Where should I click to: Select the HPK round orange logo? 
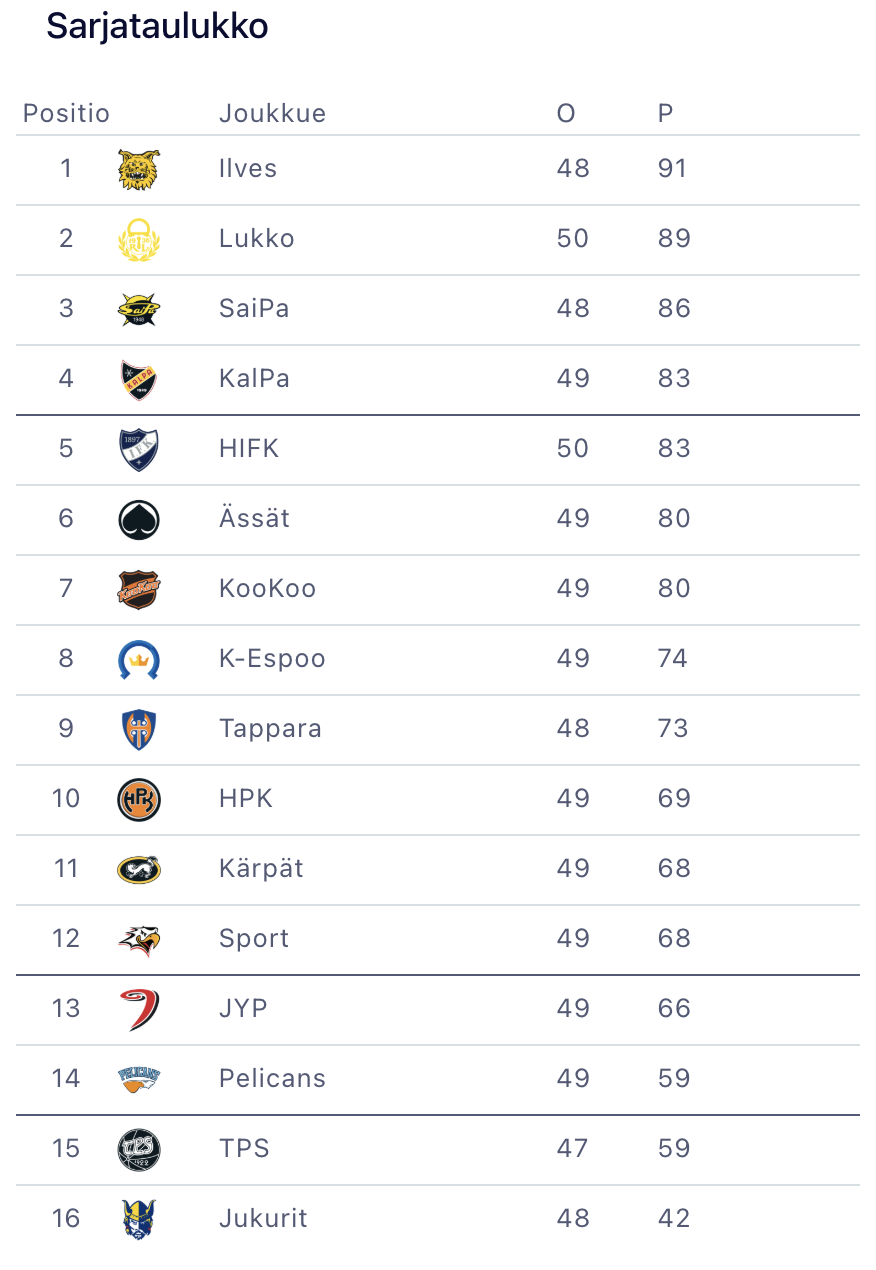tap(139, 800)
